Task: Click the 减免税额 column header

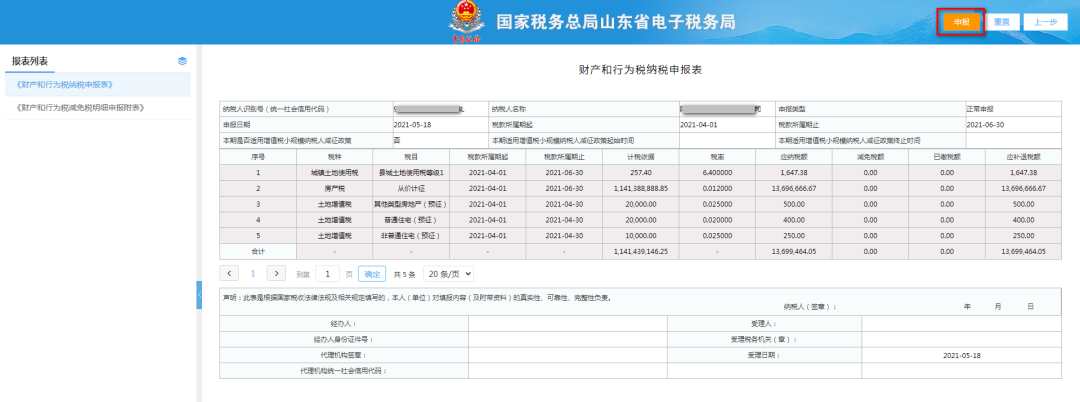Action: point(870,156)
